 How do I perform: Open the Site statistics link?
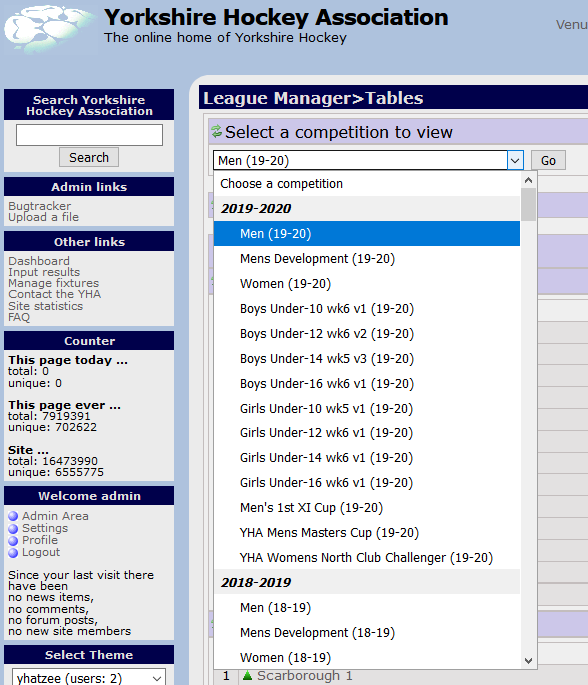[x=45, y=306]
